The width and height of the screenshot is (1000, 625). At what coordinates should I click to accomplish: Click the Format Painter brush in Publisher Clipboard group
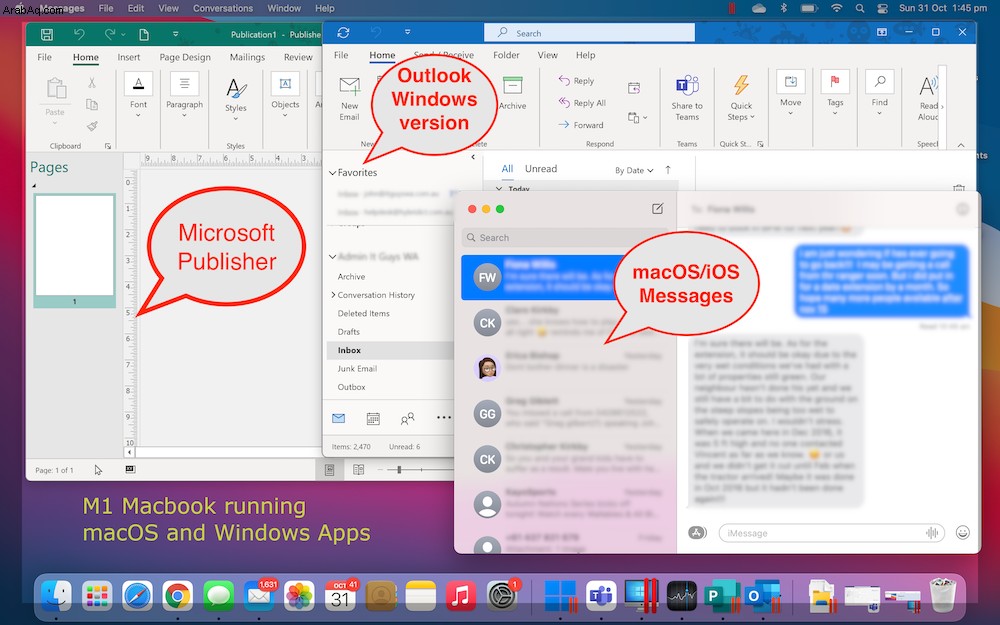pos(92,126)
